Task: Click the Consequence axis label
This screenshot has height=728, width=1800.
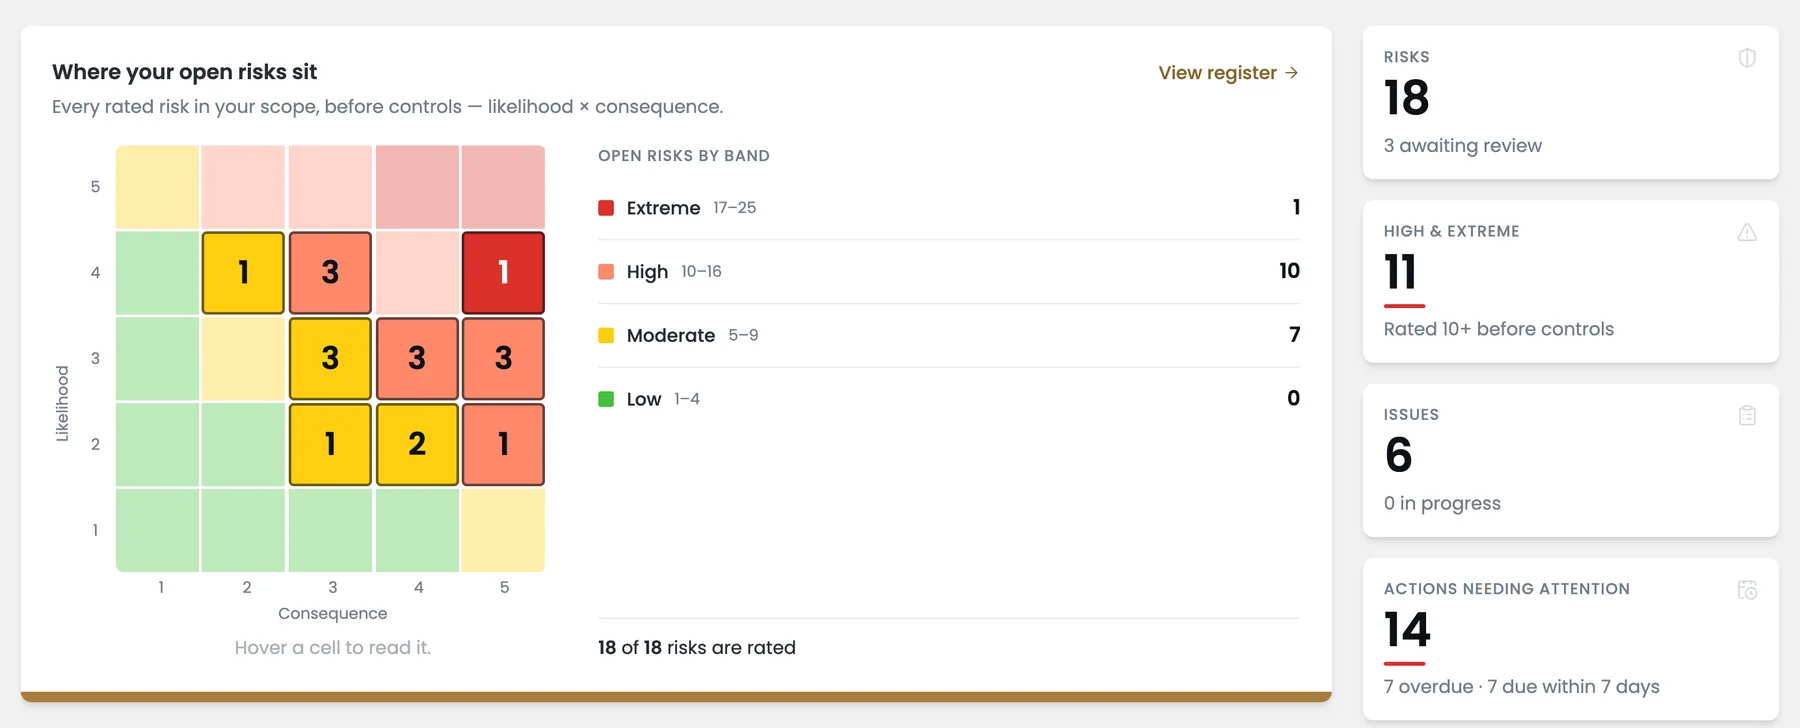Action: click(332, 613)
